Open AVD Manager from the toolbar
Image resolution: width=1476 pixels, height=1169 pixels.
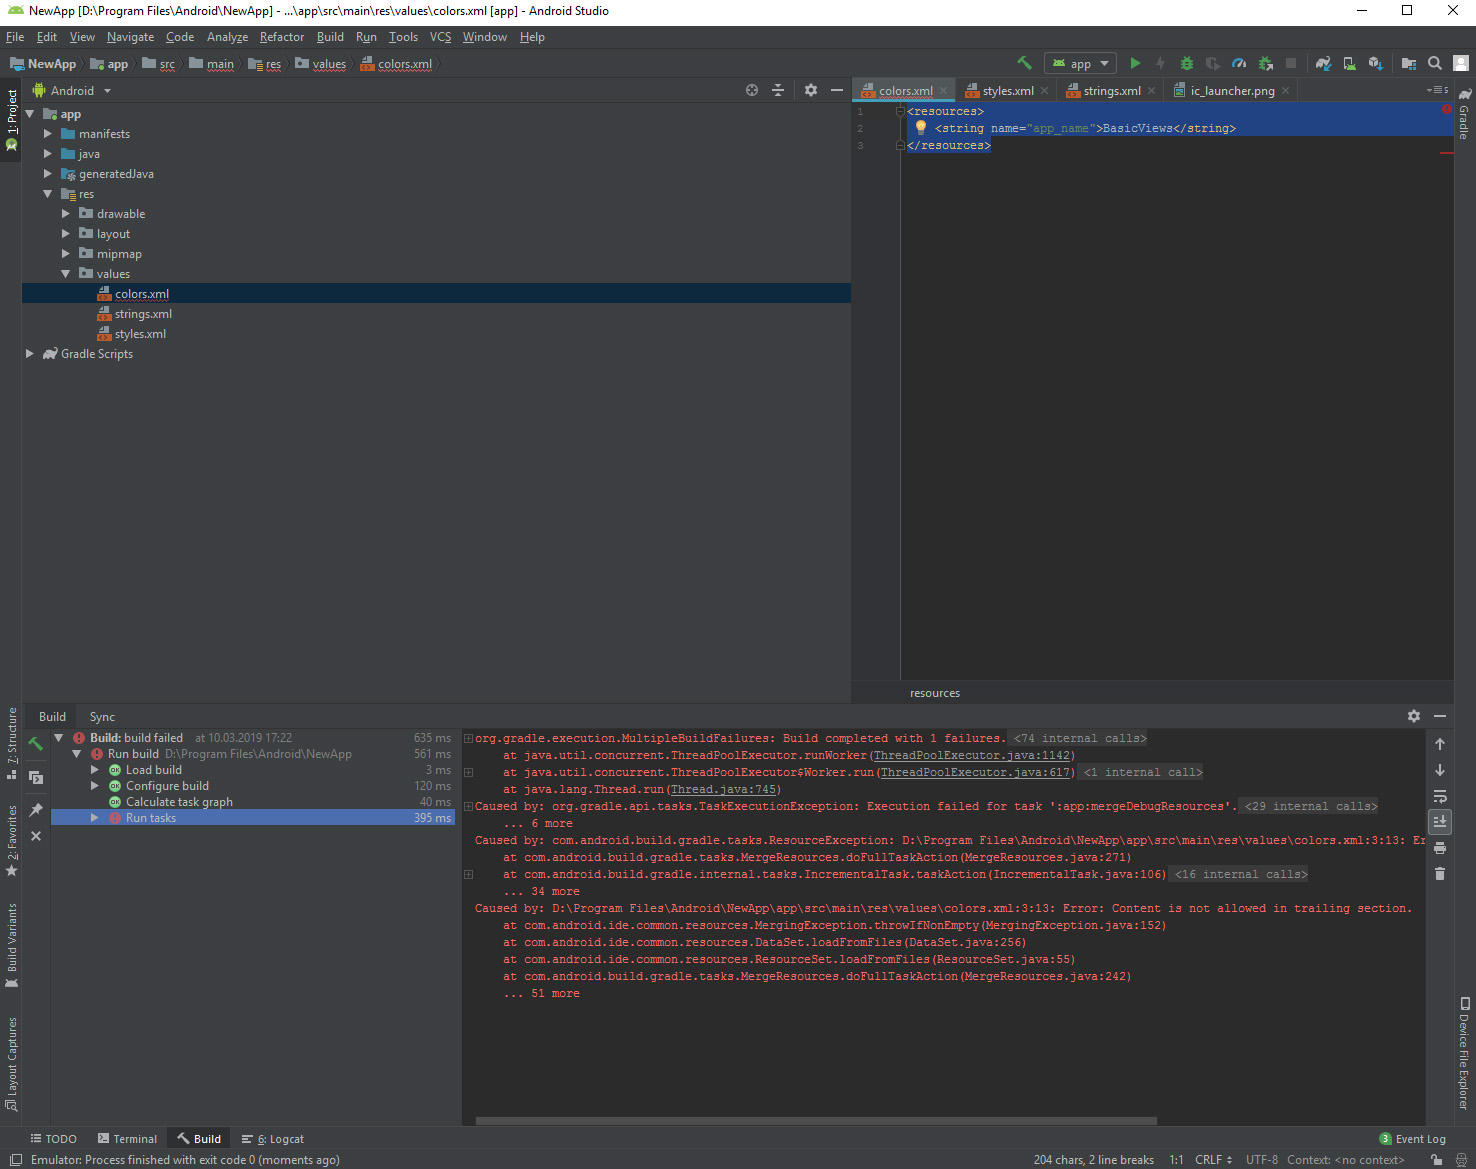1349,63
